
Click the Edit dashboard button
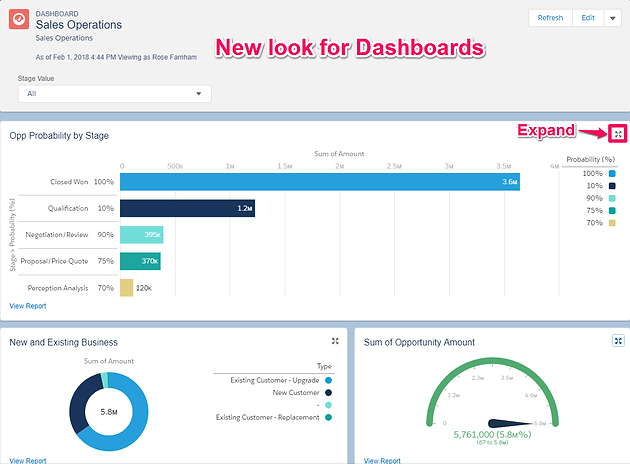tap(588, 18)
